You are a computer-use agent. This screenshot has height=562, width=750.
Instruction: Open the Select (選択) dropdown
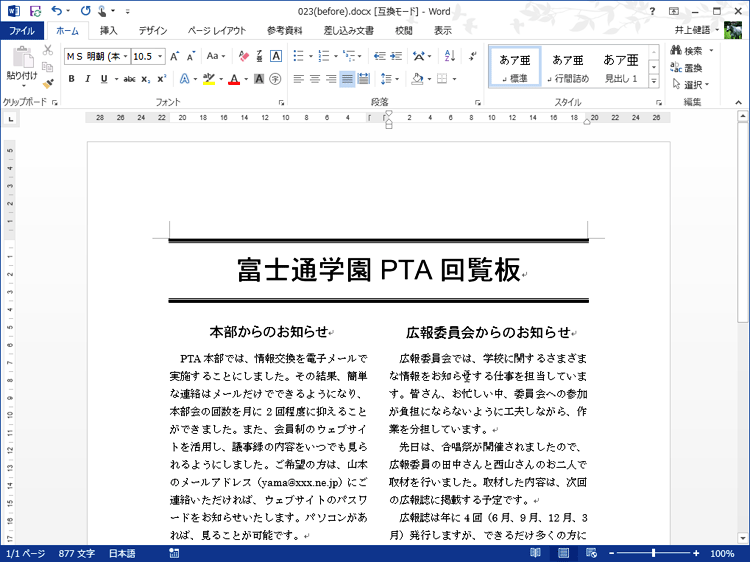coord(691,85)
